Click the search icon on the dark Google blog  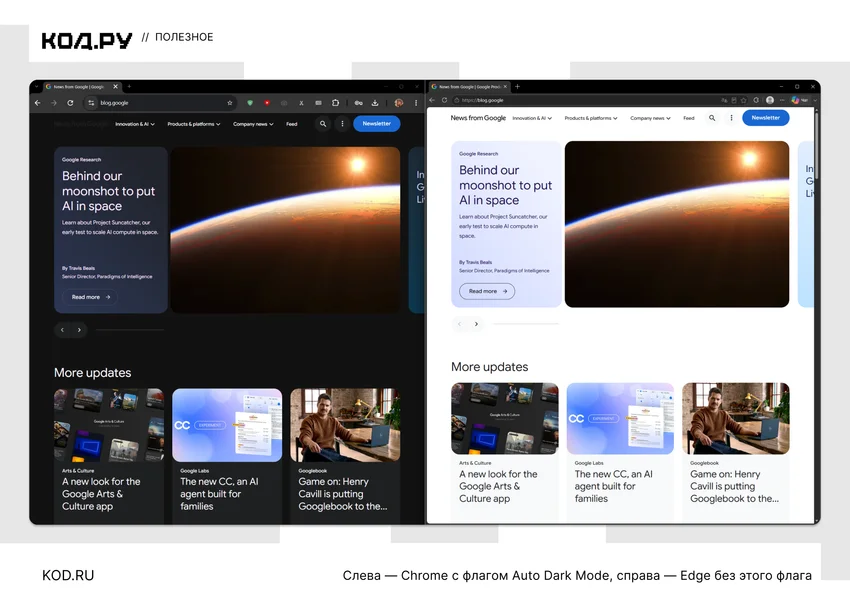(x=323, y=124)
